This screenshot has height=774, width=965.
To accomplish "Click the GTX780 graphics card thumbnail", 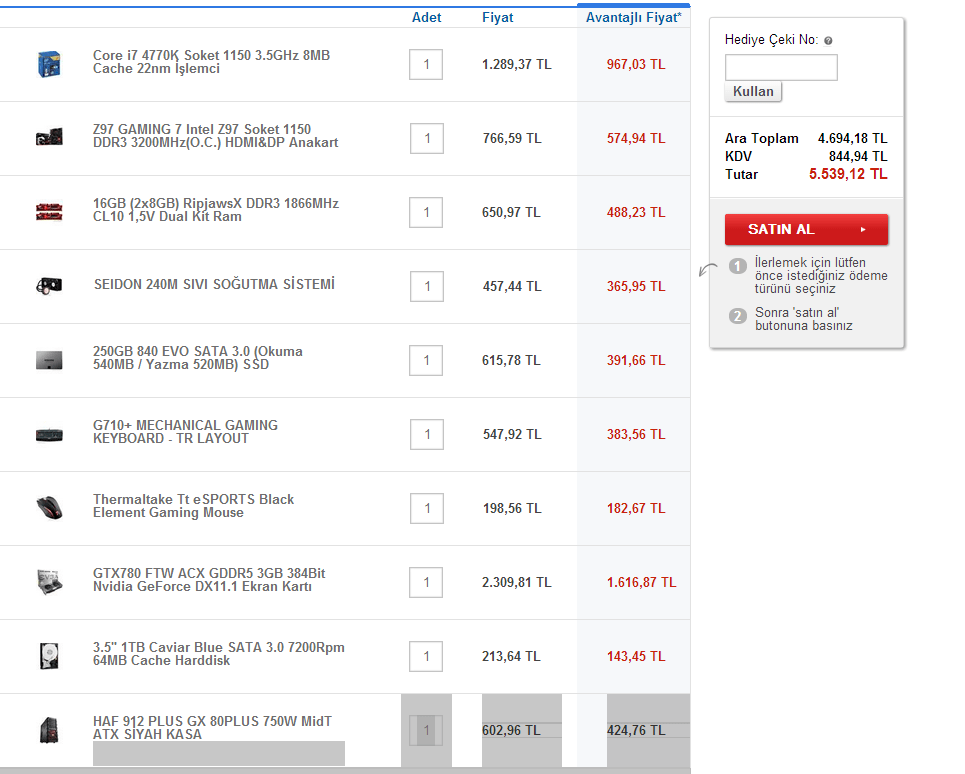I will click(x=49, y=582).
